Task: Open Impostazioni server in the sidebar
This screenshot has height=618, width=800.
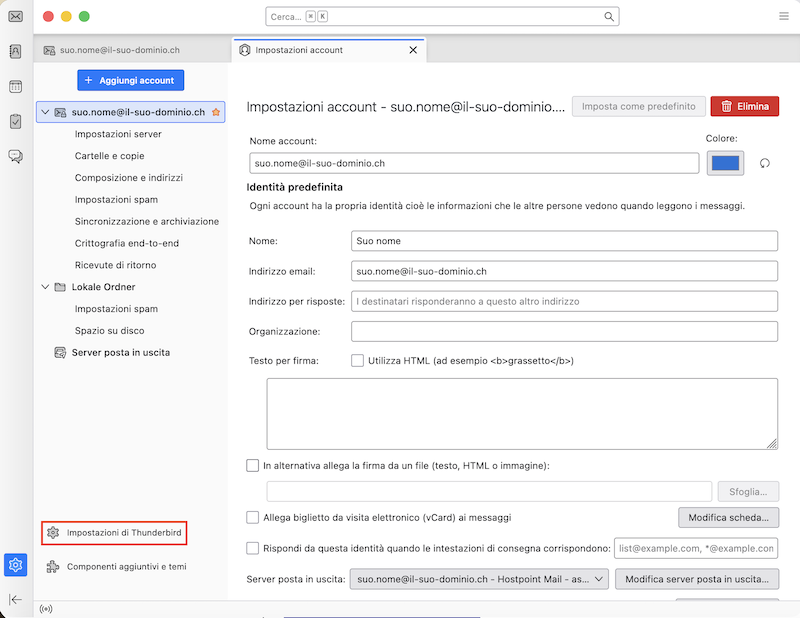Action: (118, 134)
